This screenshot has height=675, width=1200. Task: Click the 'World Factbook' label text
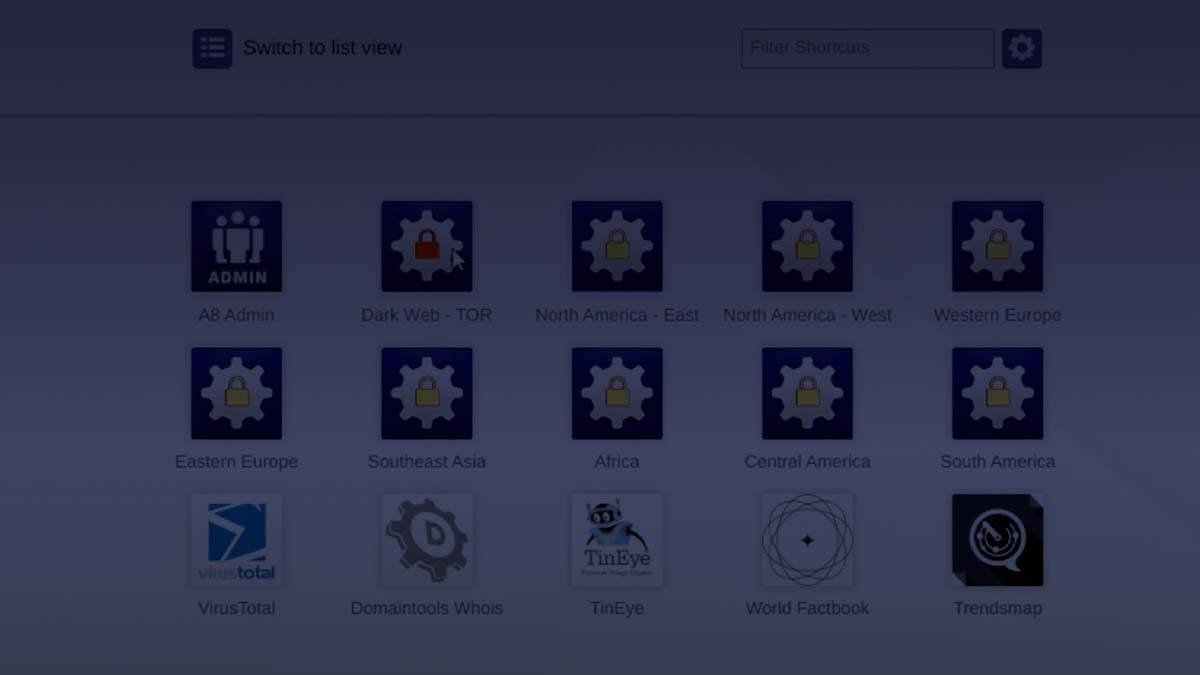pyautogui.click(x=807, y=608)
